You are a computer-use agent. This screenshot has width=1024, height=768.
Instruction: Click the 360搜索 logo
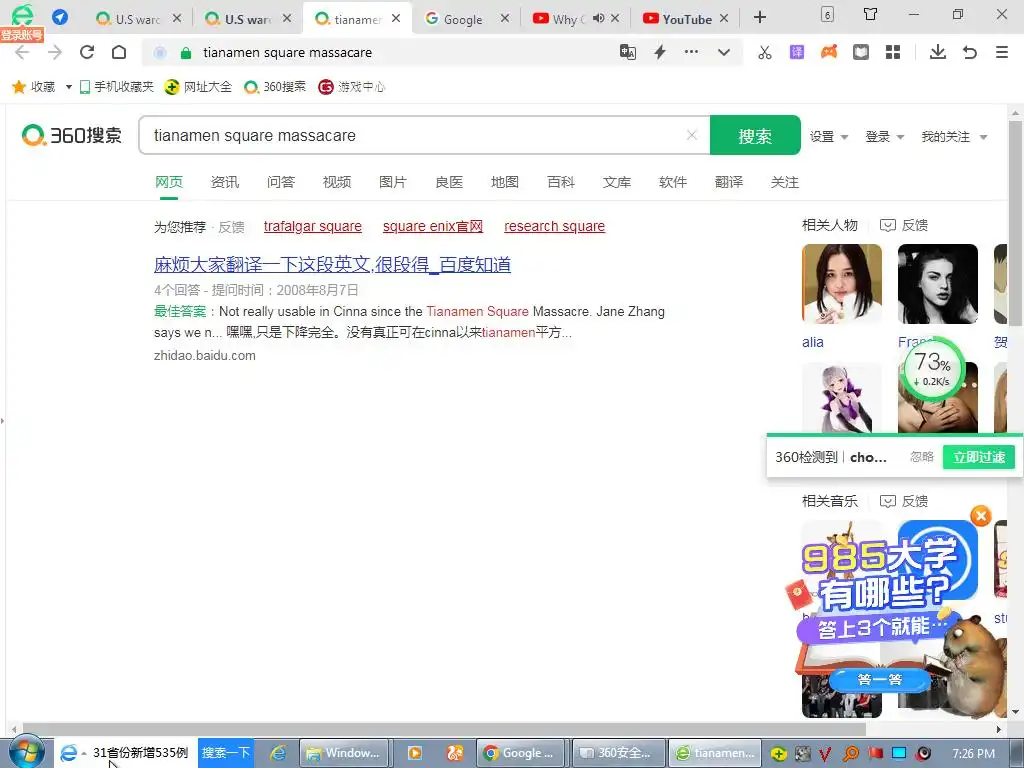(72, 135)
